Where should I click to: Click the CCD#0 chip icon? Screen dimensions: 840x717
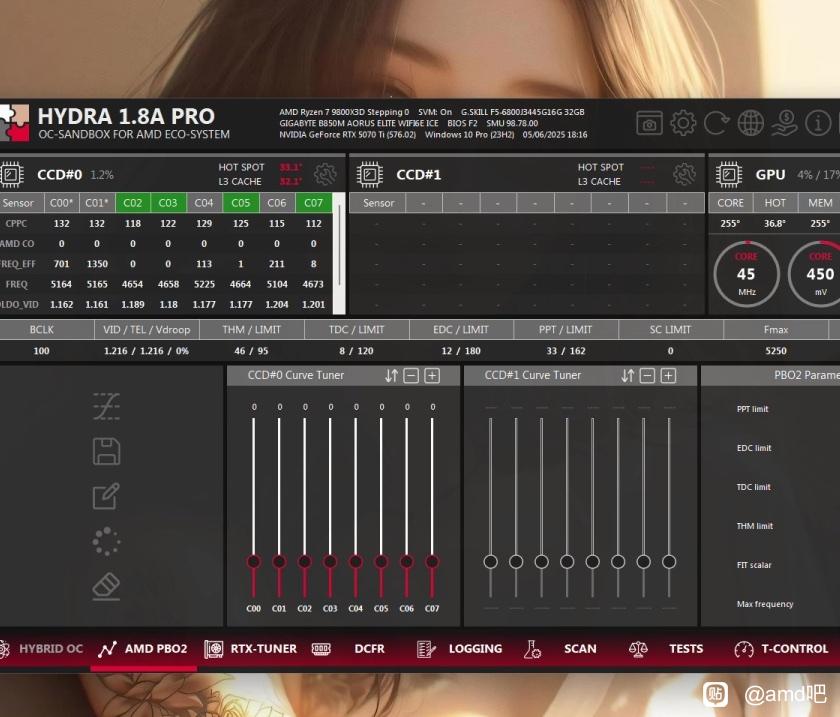click(12, 175)
